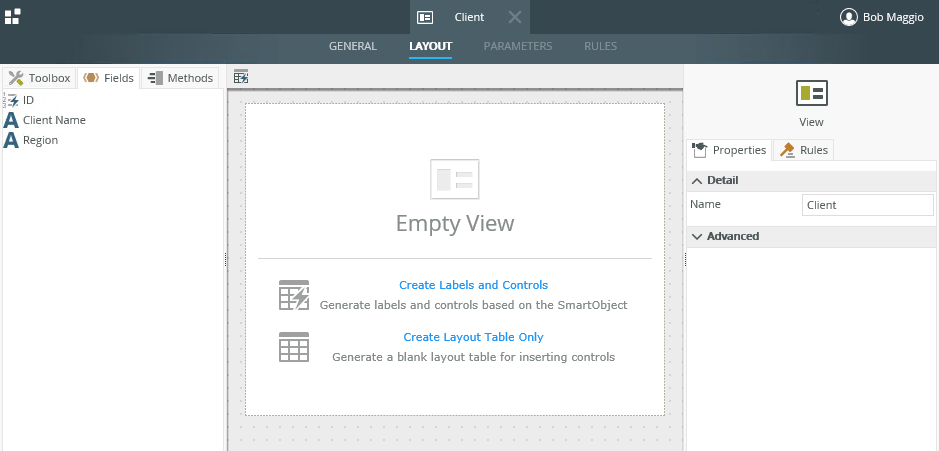The image size is (939, 451).
Task: Click the Create Layout Table Only link
Action: (x=473, y=337)
